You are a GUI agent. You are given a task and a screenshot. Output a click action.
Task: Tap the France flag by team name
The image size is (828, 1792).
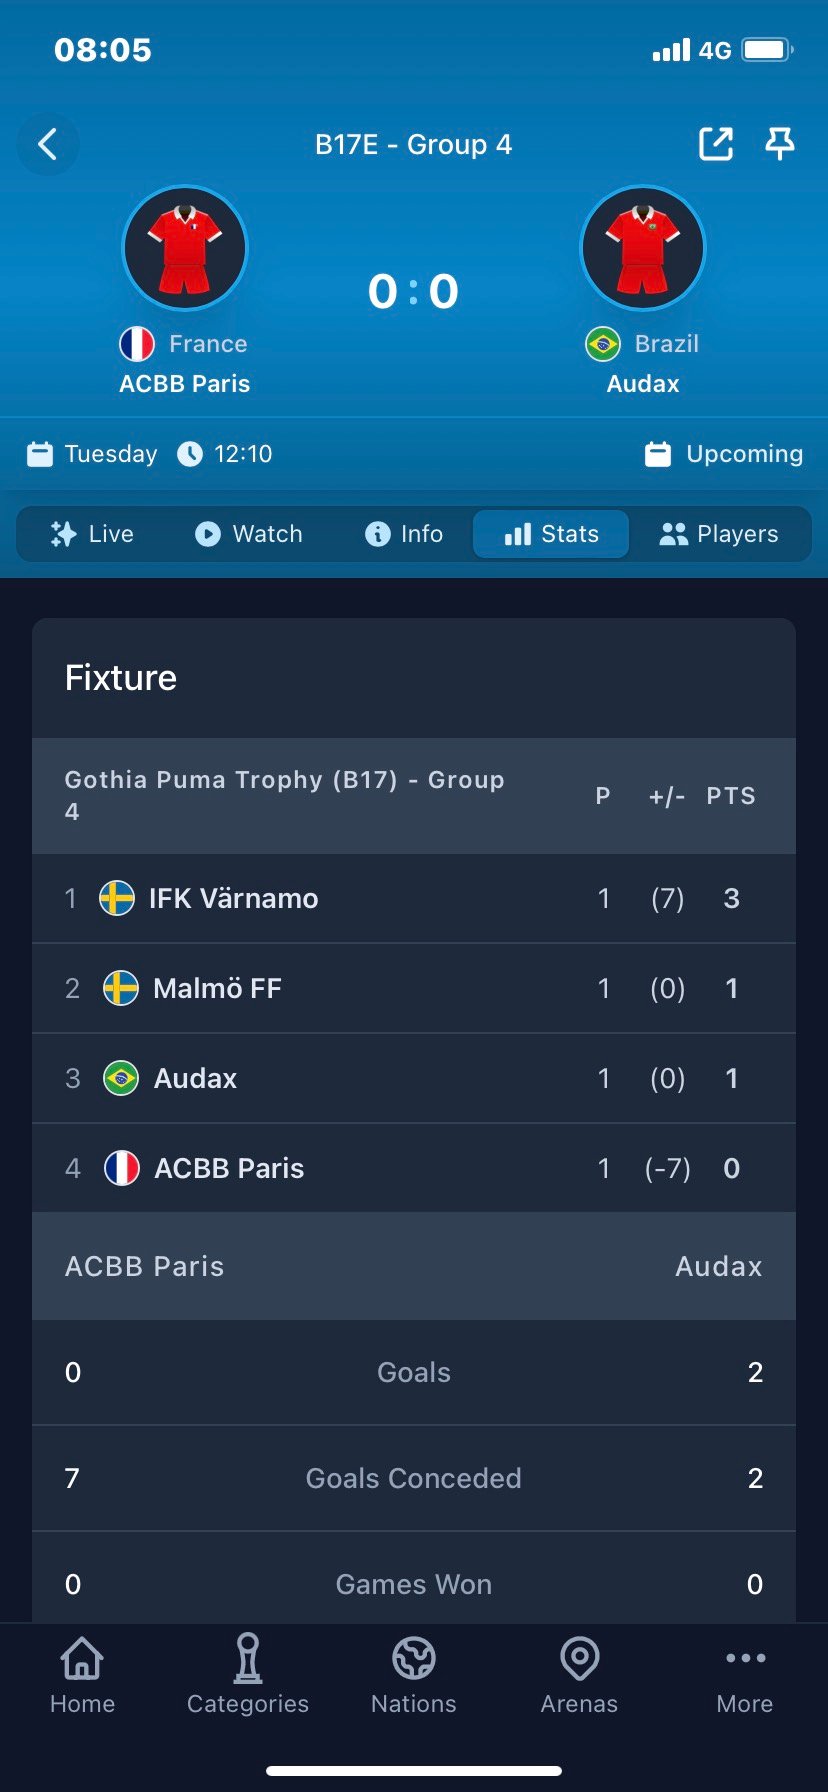click(137, 344)
